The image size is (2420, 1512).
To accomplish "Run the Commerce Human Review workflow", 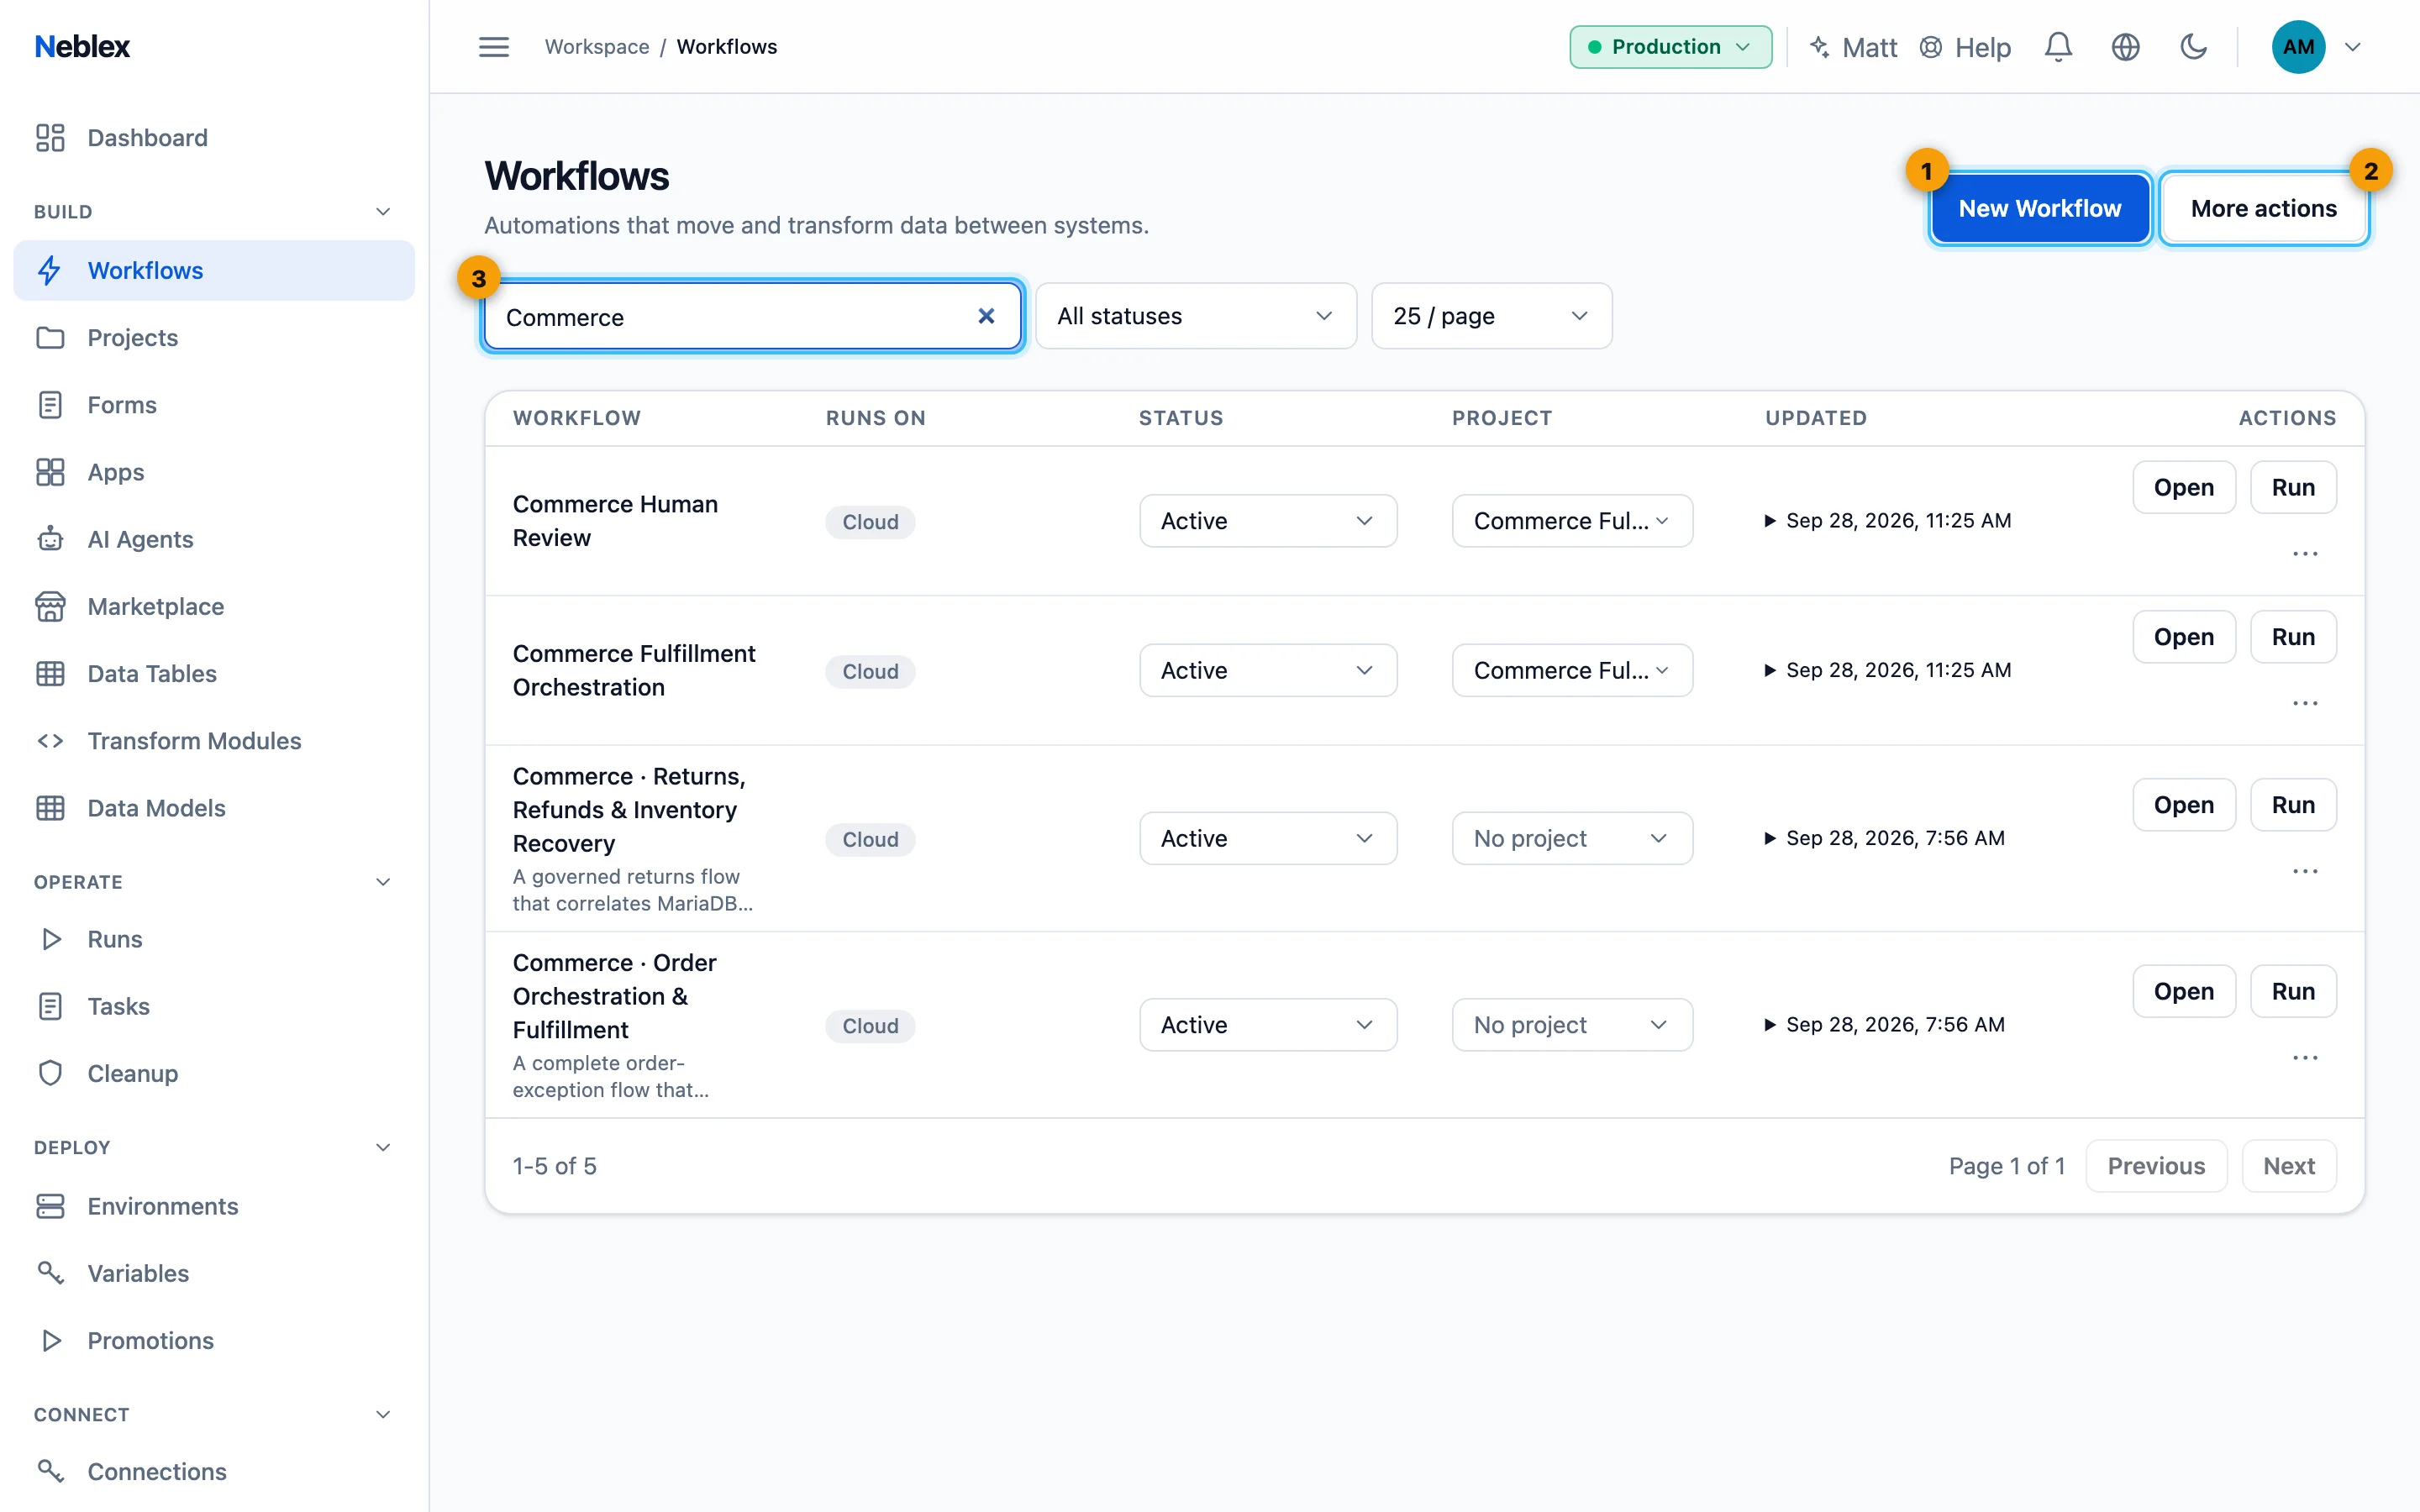I will (x=2293, y=487).
